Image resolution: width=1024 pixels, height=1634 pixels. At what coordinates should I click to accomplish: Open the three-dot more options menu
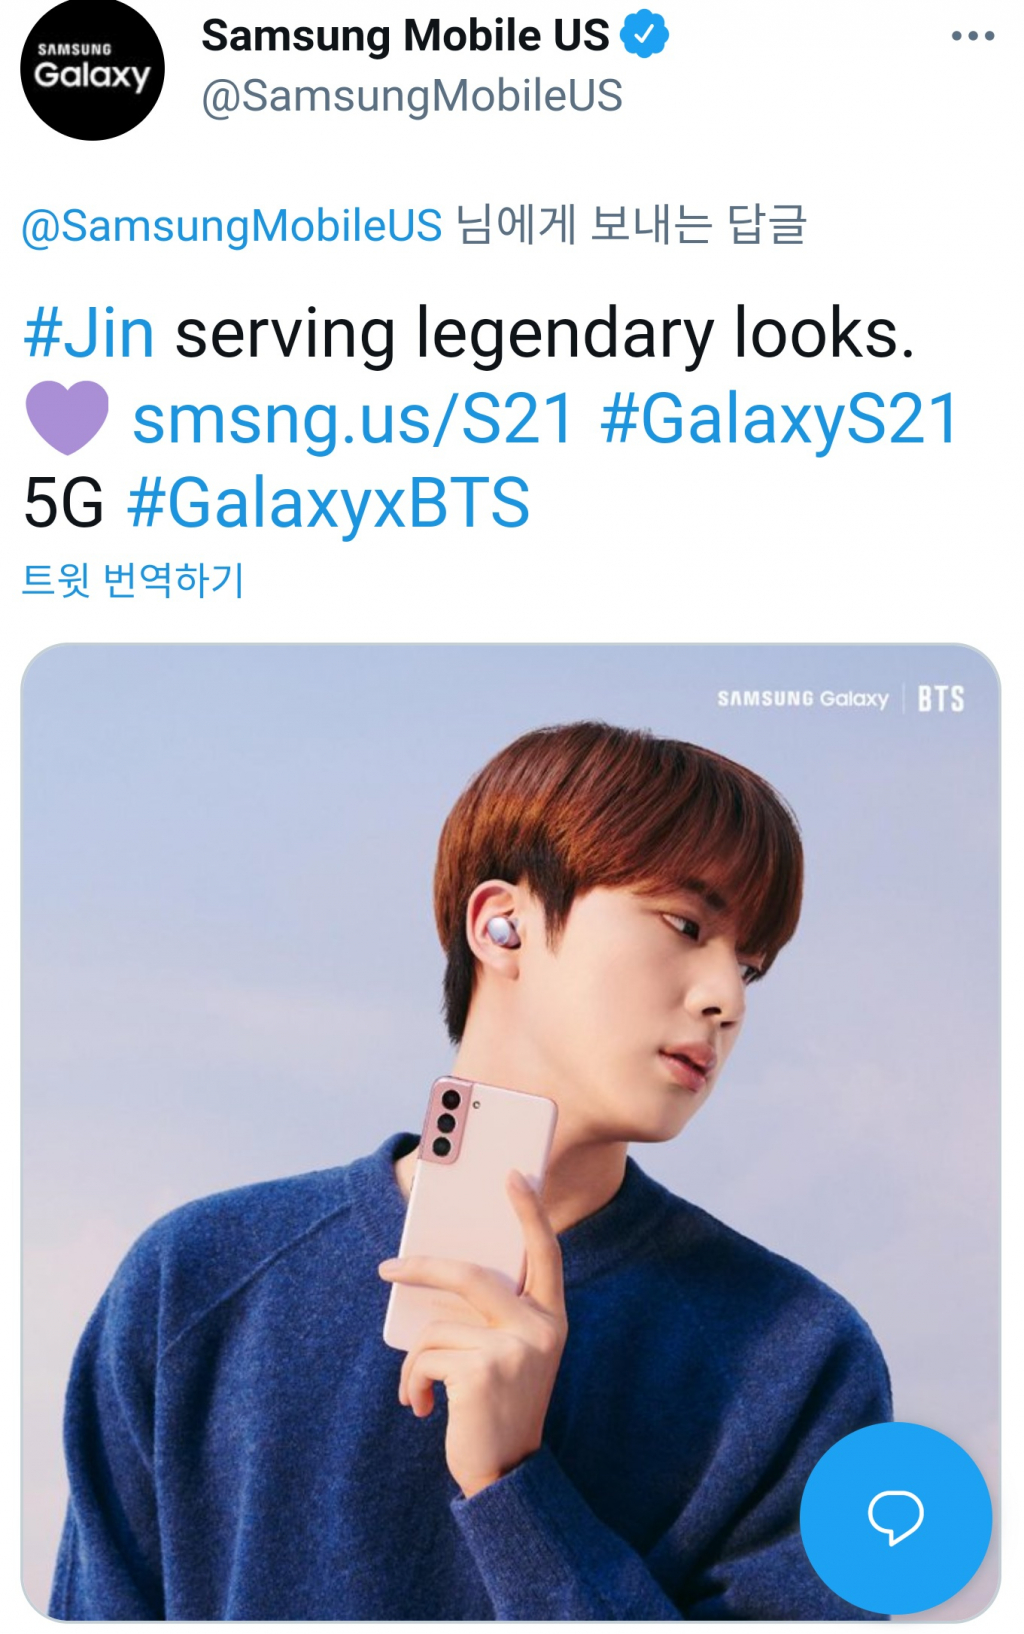coord(972,36)
